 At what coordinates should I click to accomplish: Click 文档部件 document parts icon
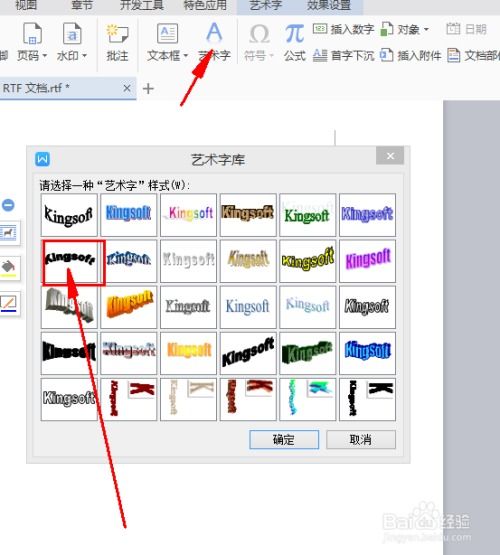454,55
